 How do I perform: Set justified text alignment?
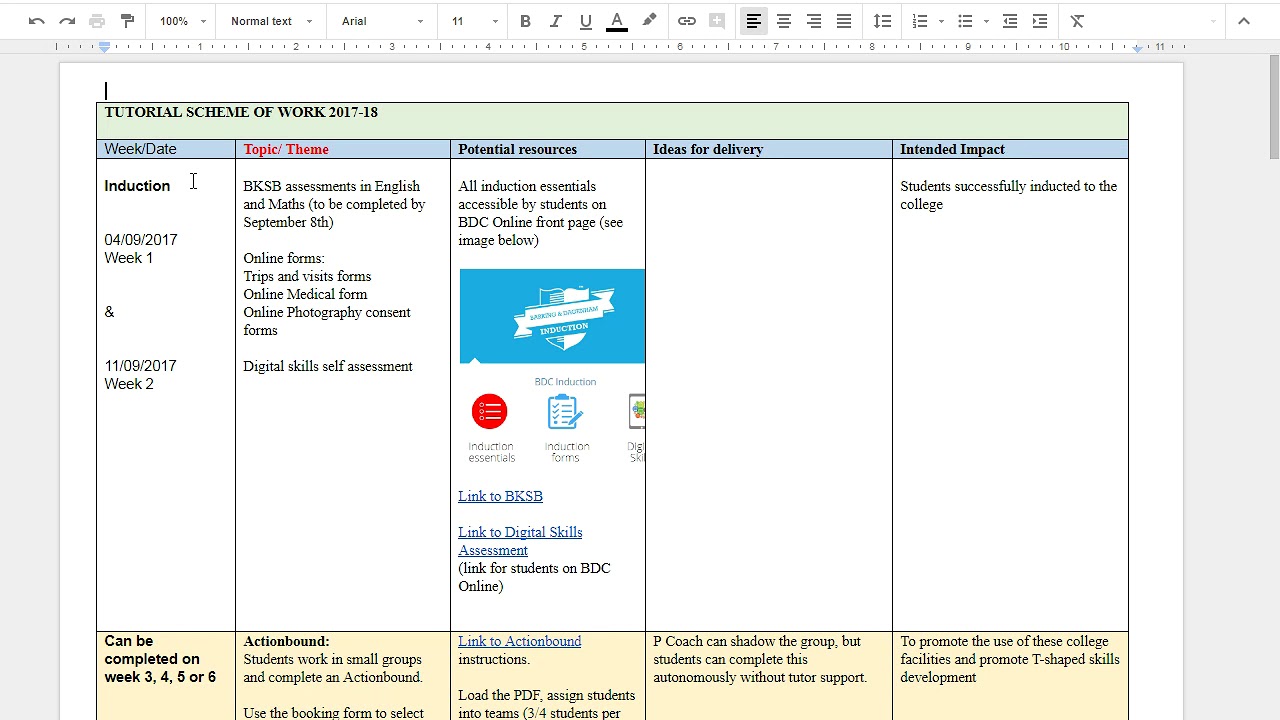click(x=844, y=21)
